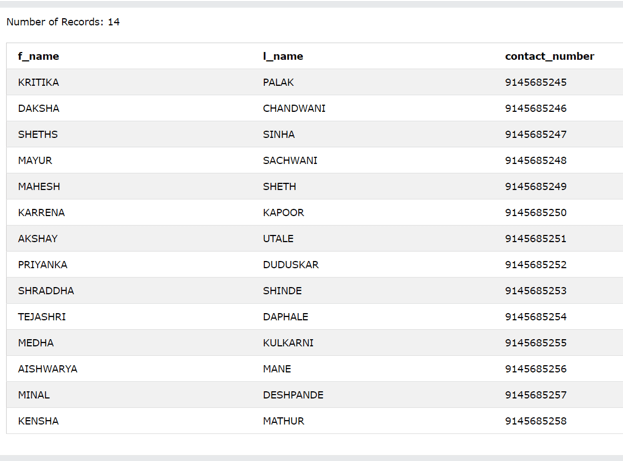Click contact number 9145685247

coord(535,134)
